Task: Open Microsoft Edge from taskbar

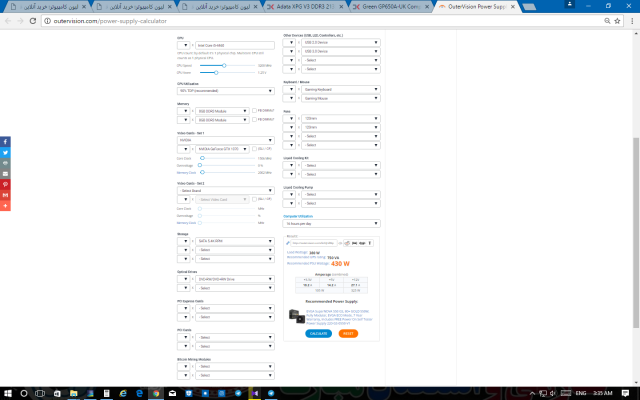Action: [x=140, y=393]
